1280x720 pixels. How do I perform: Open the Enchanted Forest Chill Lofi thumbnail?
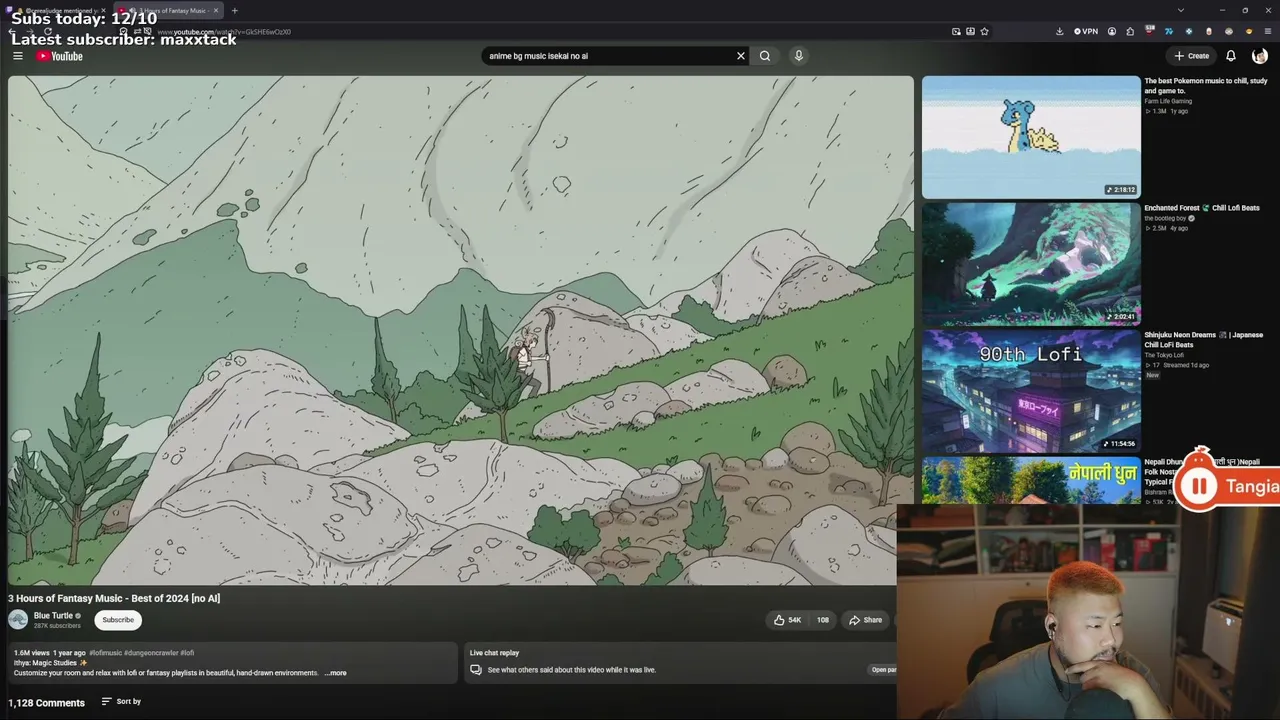1031,264
